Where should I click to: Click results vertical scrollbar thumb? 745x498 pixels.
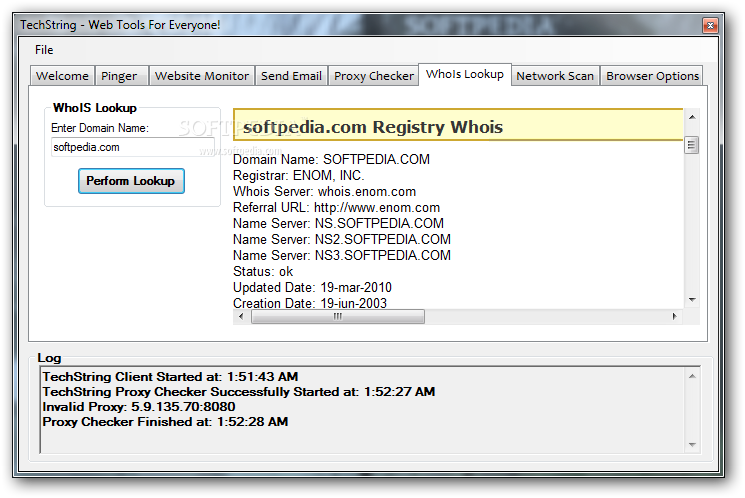(x=692, y=145)
